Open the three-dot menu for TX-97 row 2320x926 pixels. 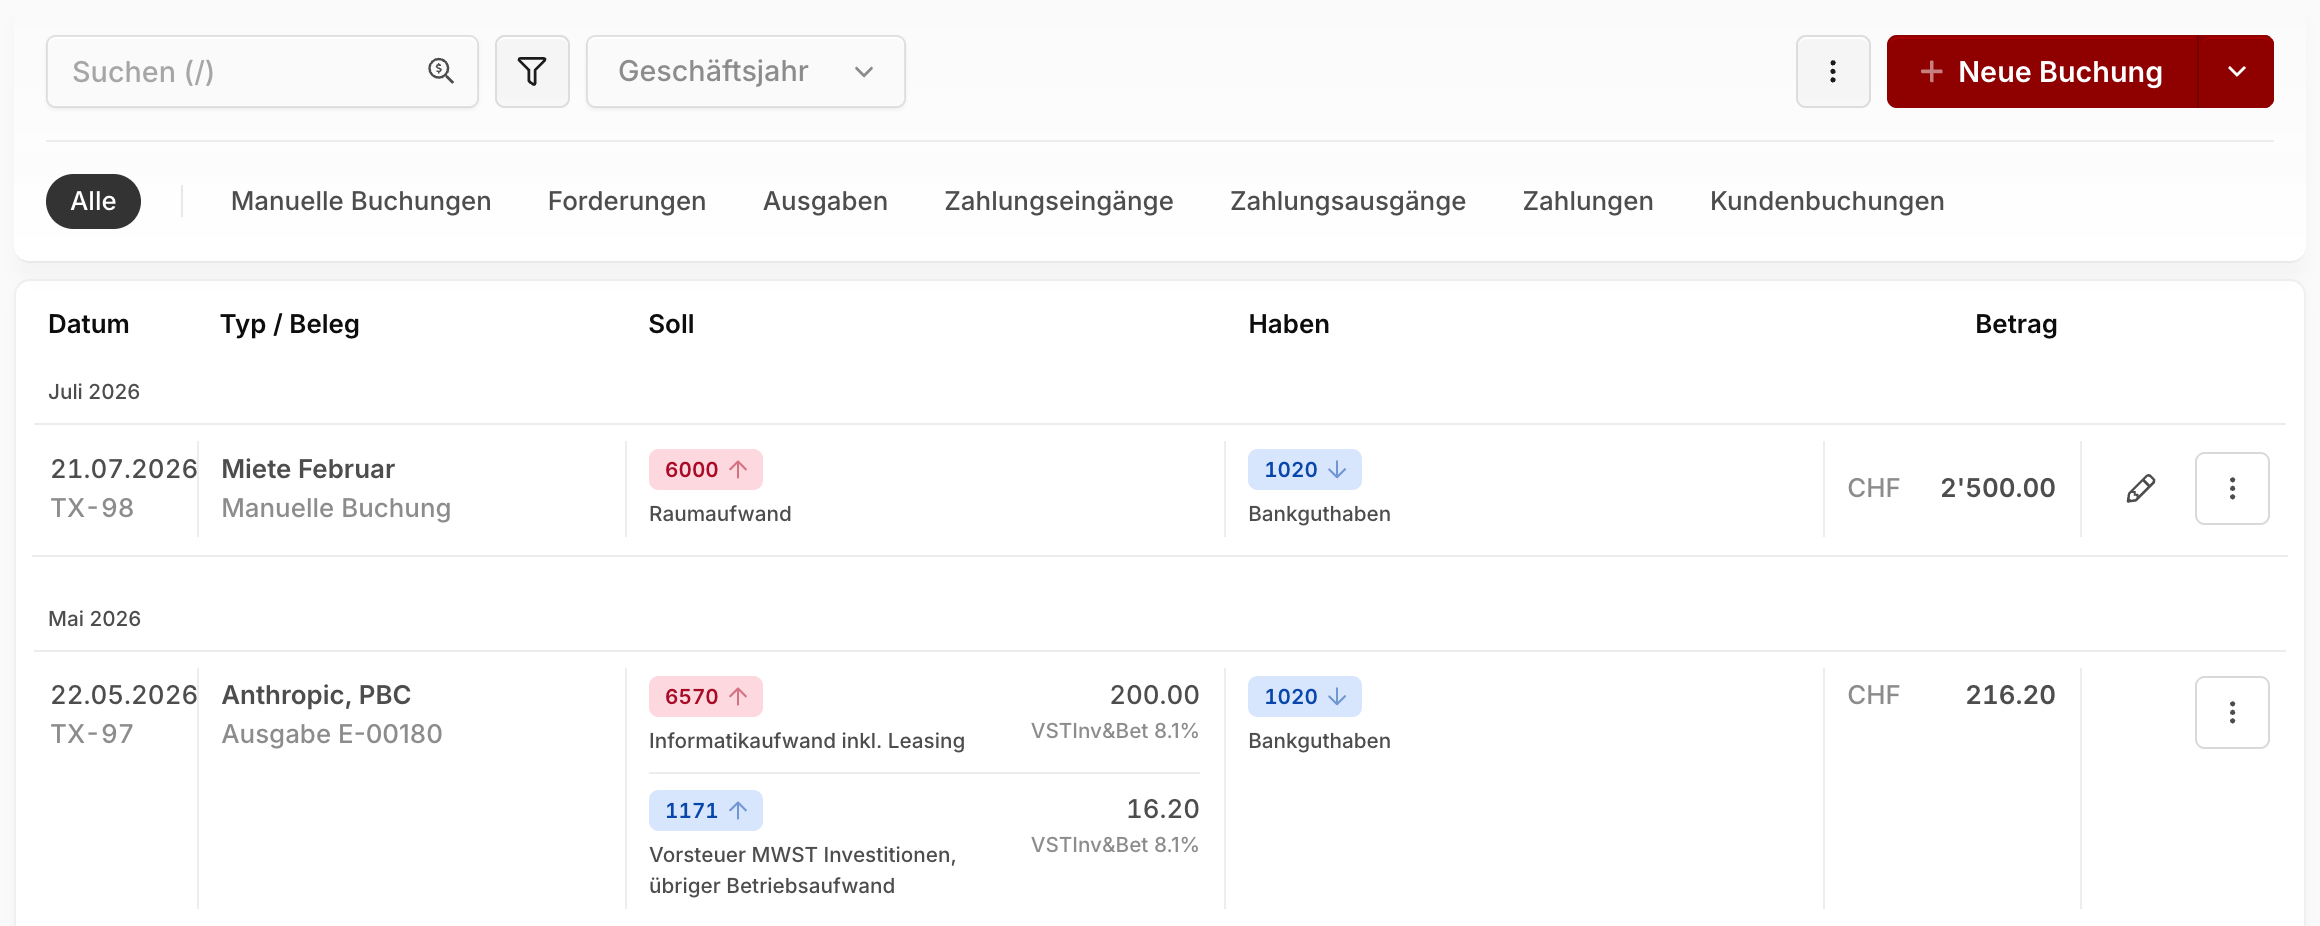(2232, 712)
